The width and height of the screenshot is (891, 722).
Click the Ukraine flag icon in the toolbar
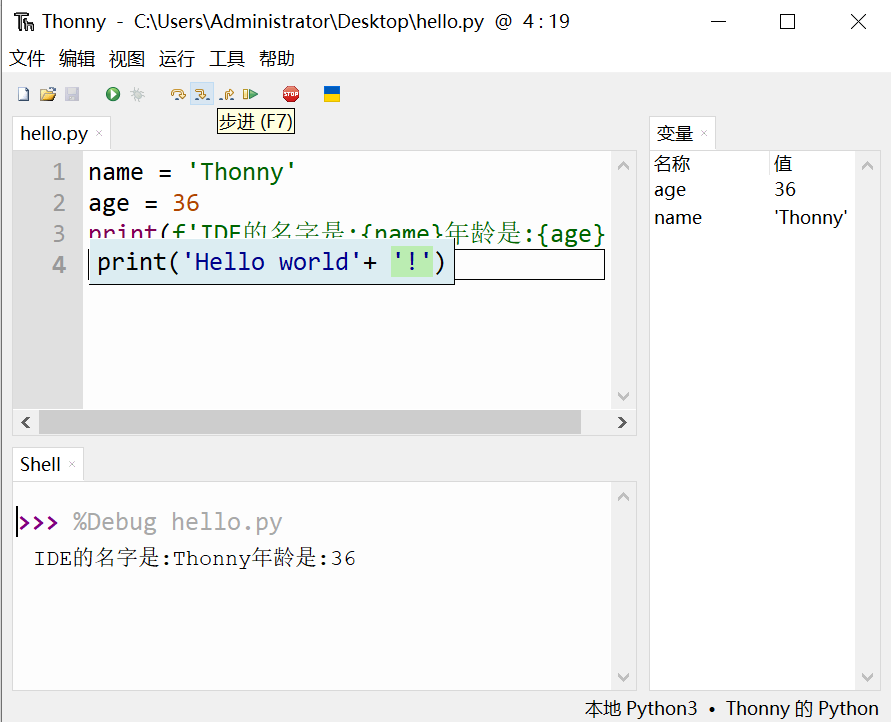(332, 94)
